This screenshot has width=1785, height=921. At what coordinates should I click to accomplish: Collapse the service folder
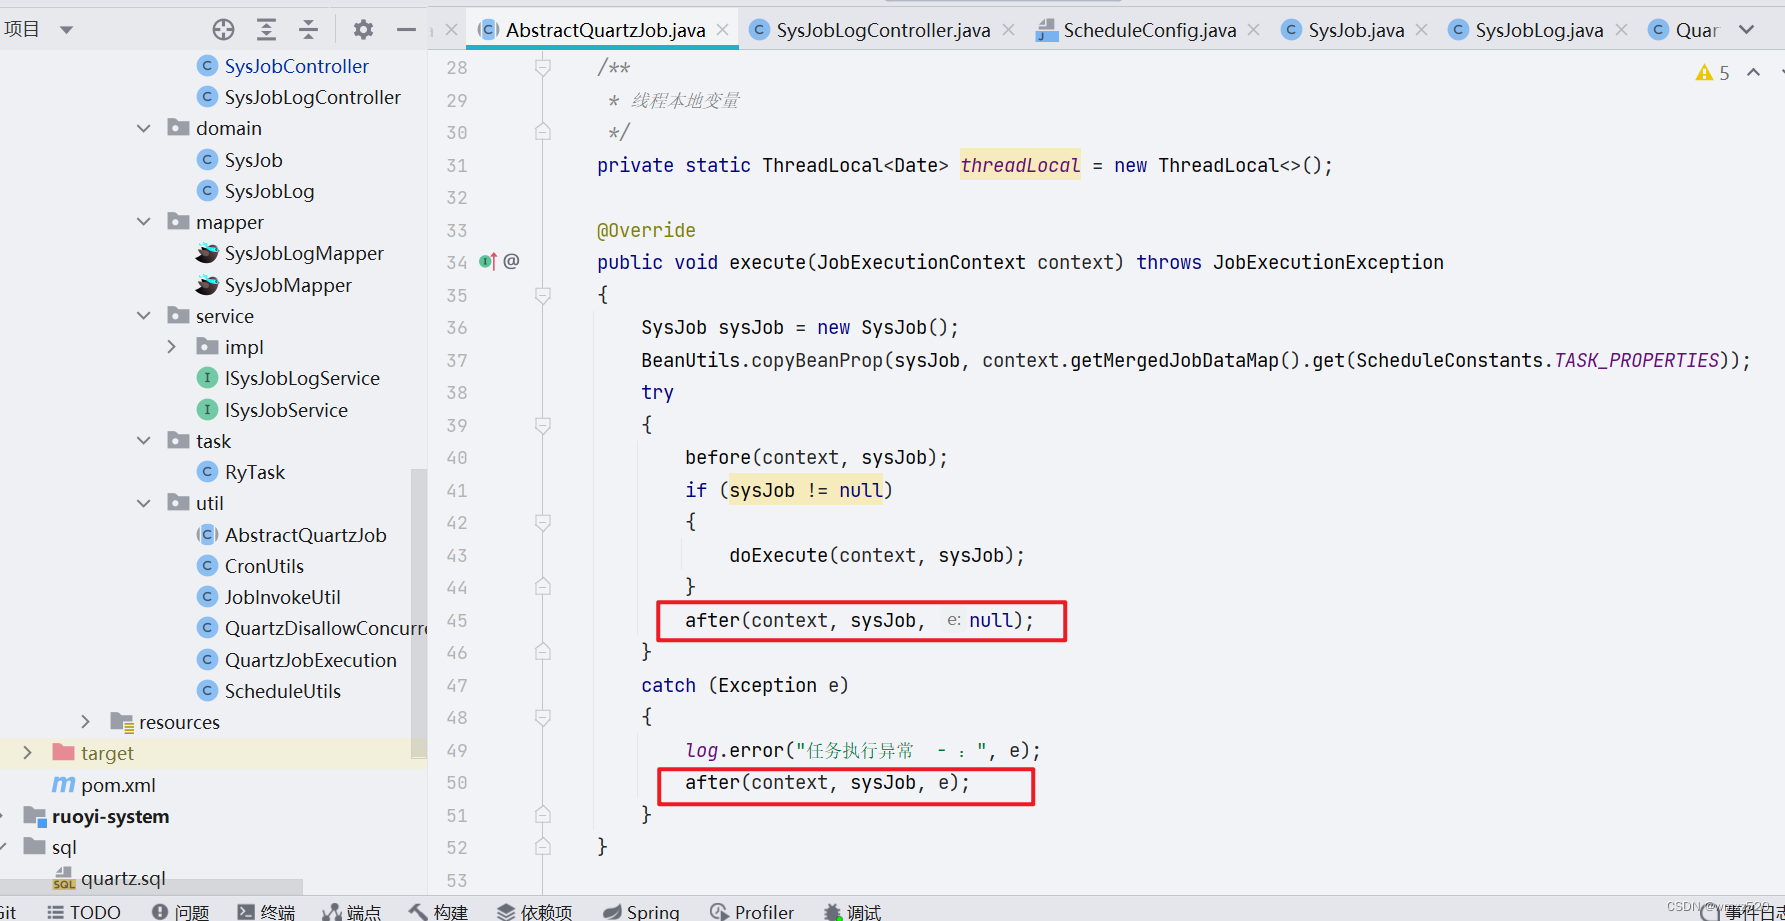pos(144,316)
